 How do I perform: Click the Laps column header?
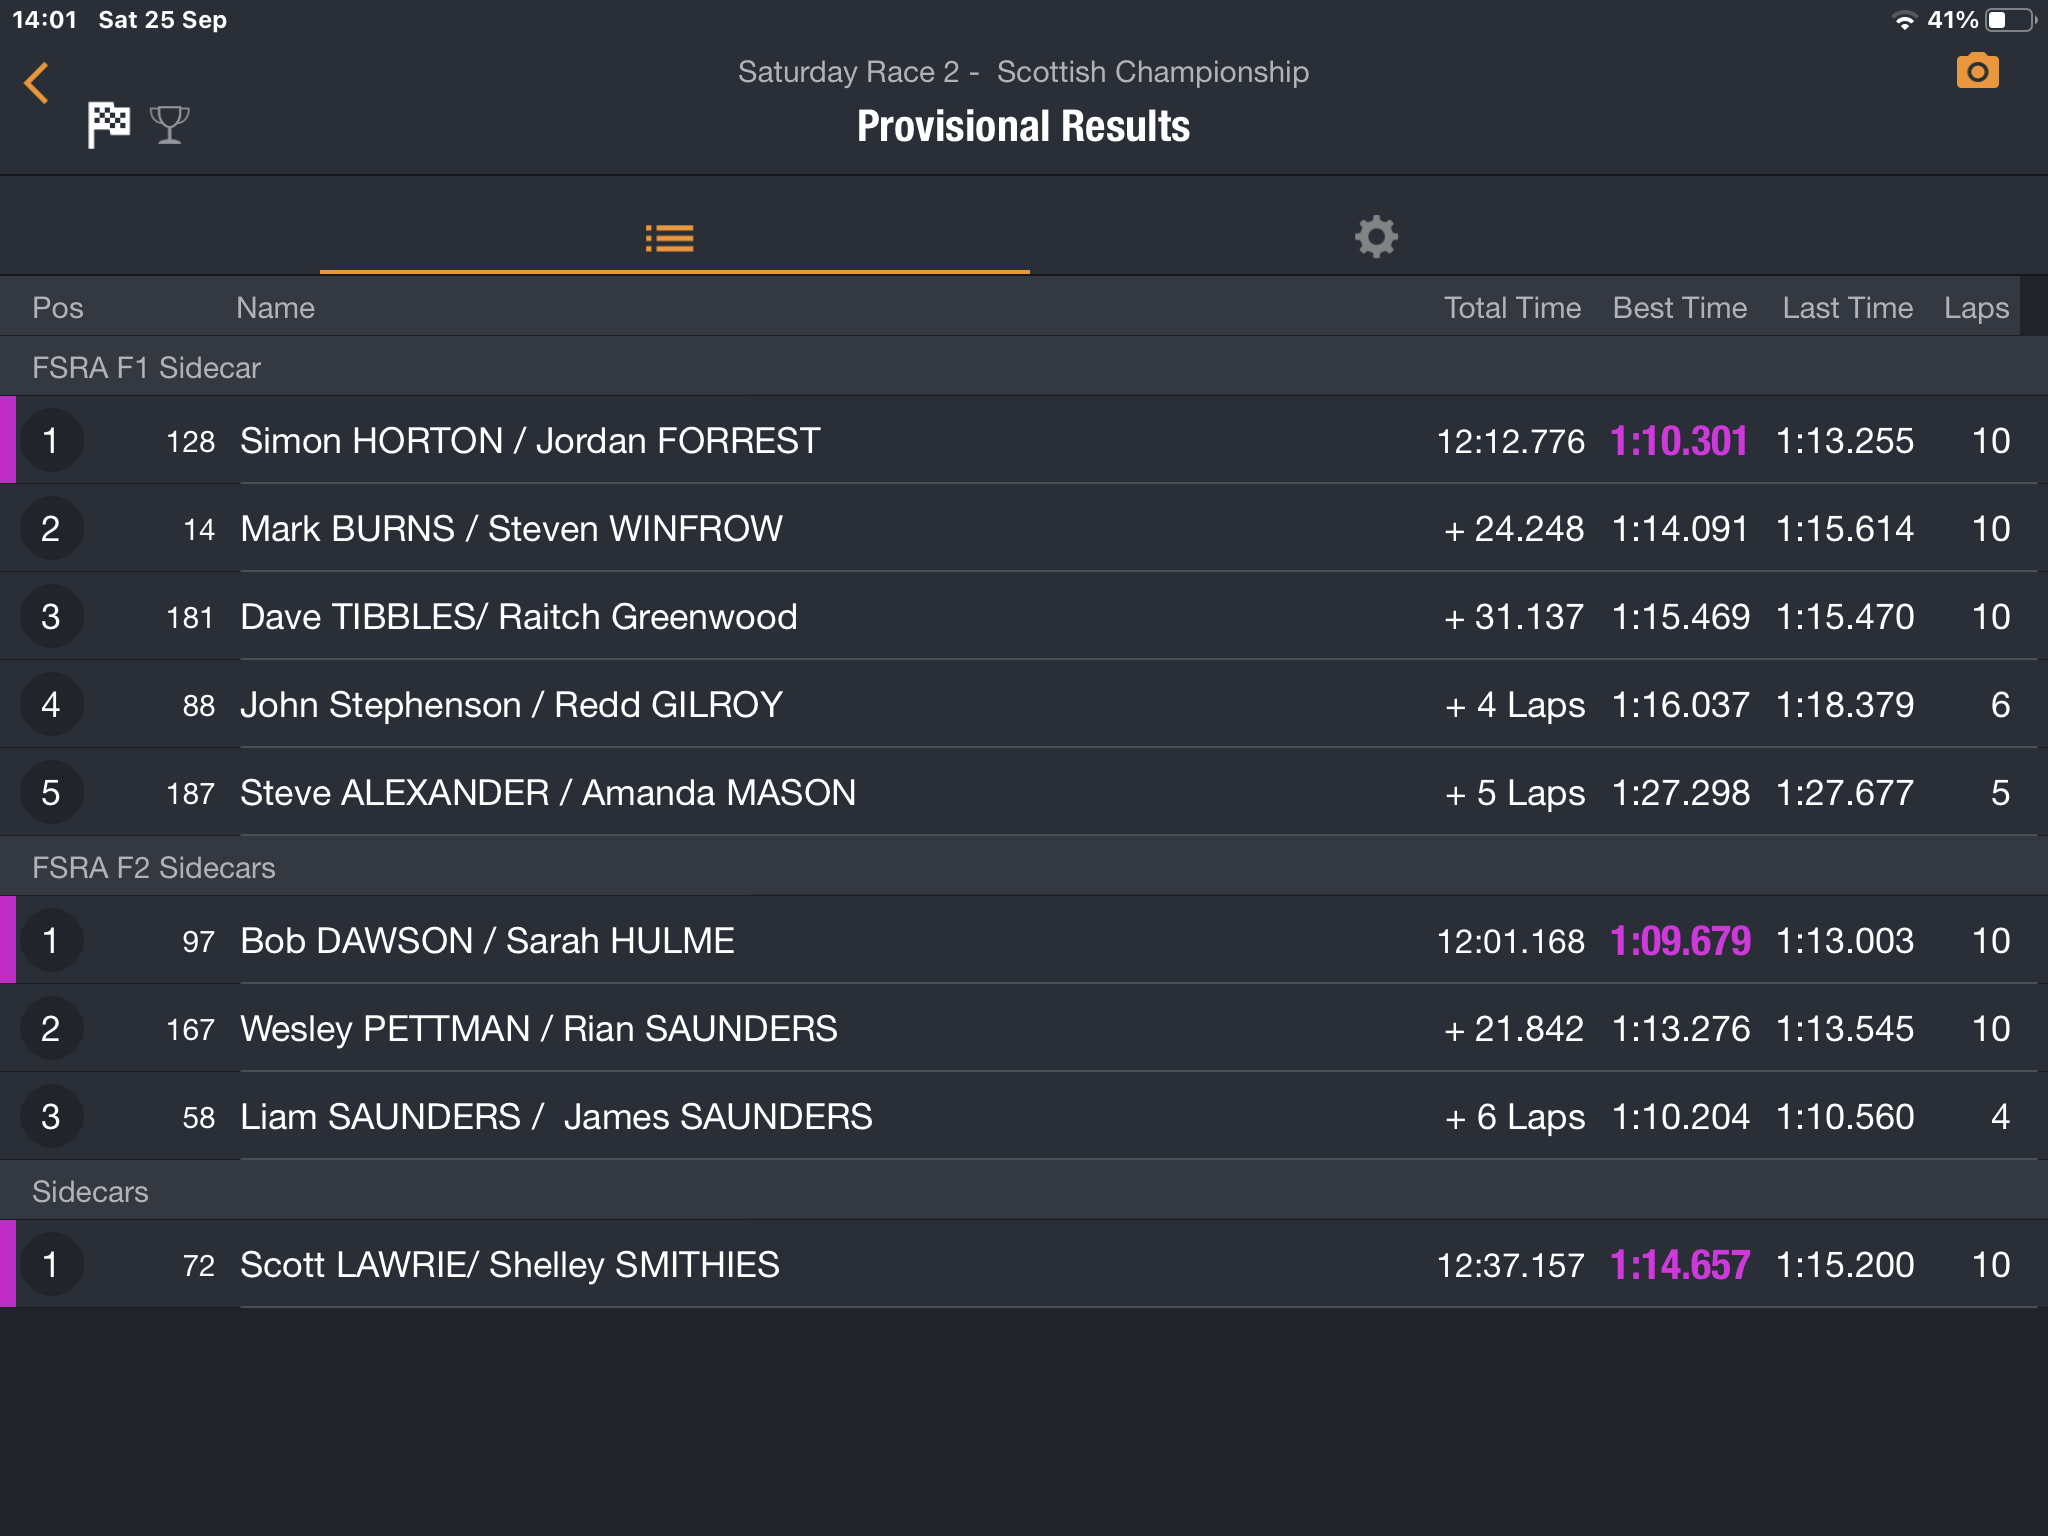[1976, 309]
